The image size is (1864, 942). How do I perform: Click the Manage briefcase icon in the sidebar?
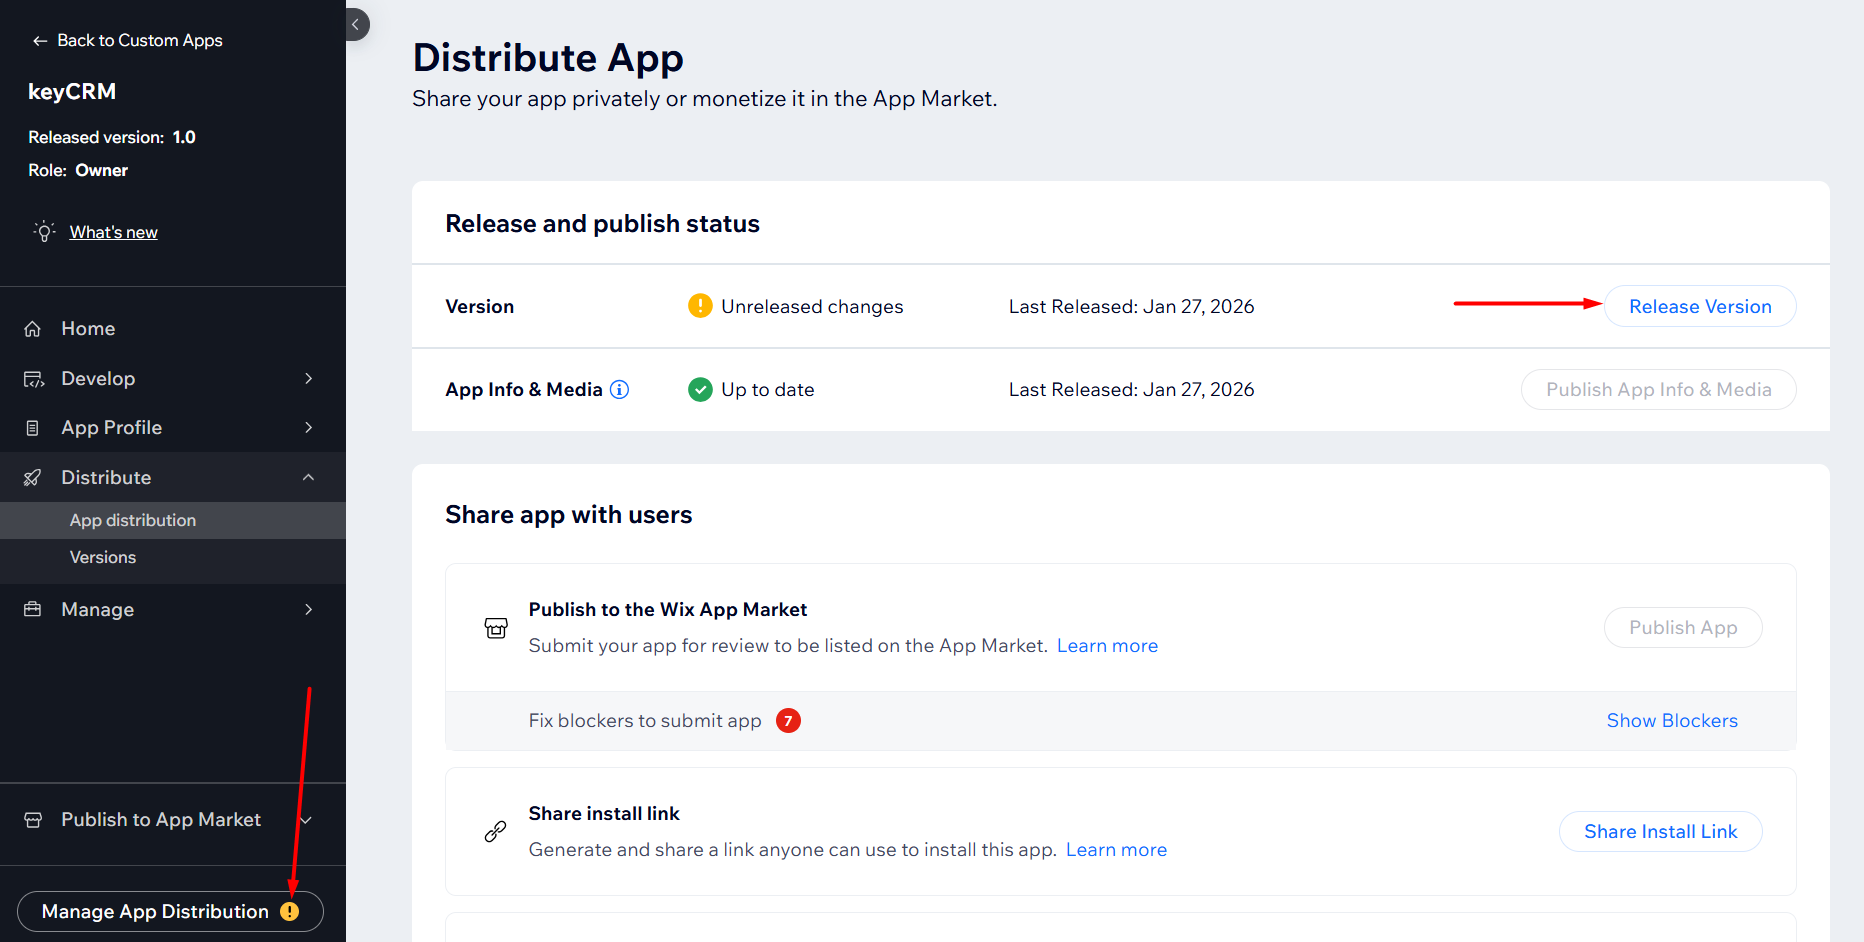coord(33,610)
